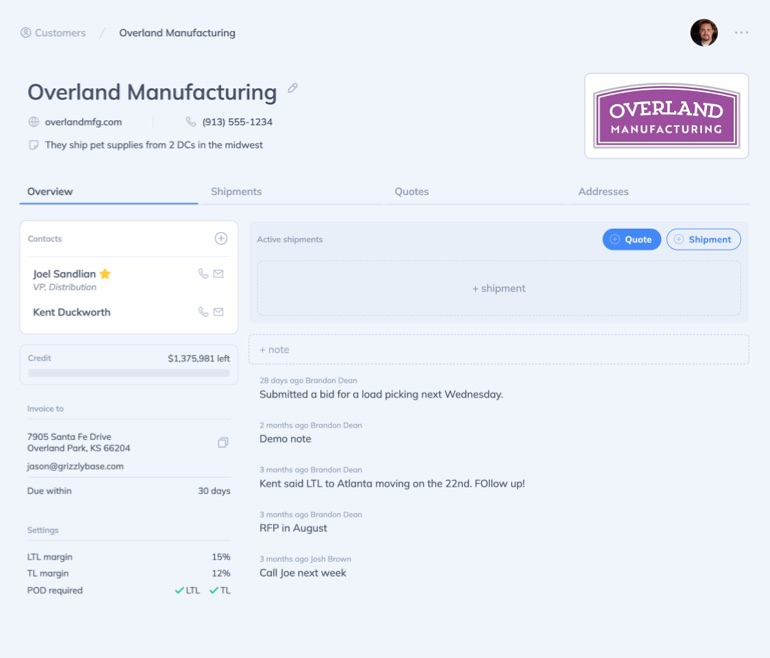Screen dimensions: 770x658
Task: Add a new contact with plus icon
Action: [x=221, y=239]
